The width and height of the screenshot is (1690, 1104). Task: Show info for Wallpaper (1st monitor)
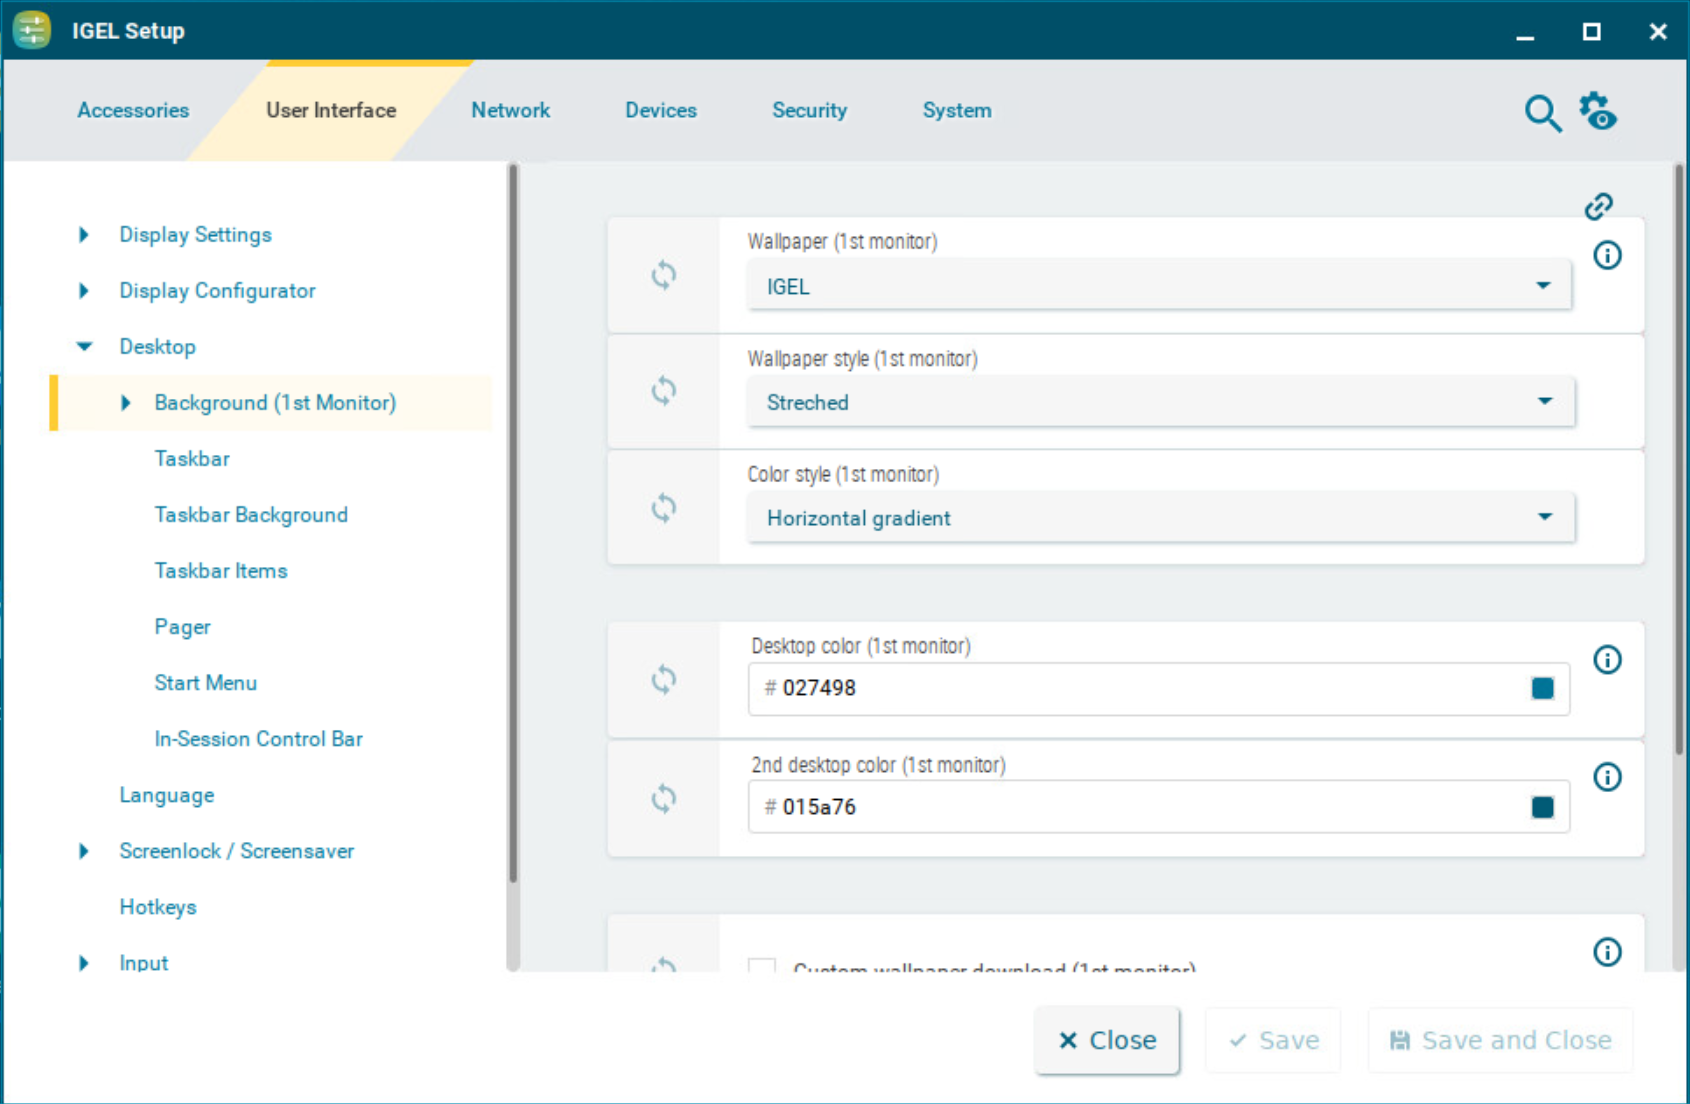[1607, 256]
